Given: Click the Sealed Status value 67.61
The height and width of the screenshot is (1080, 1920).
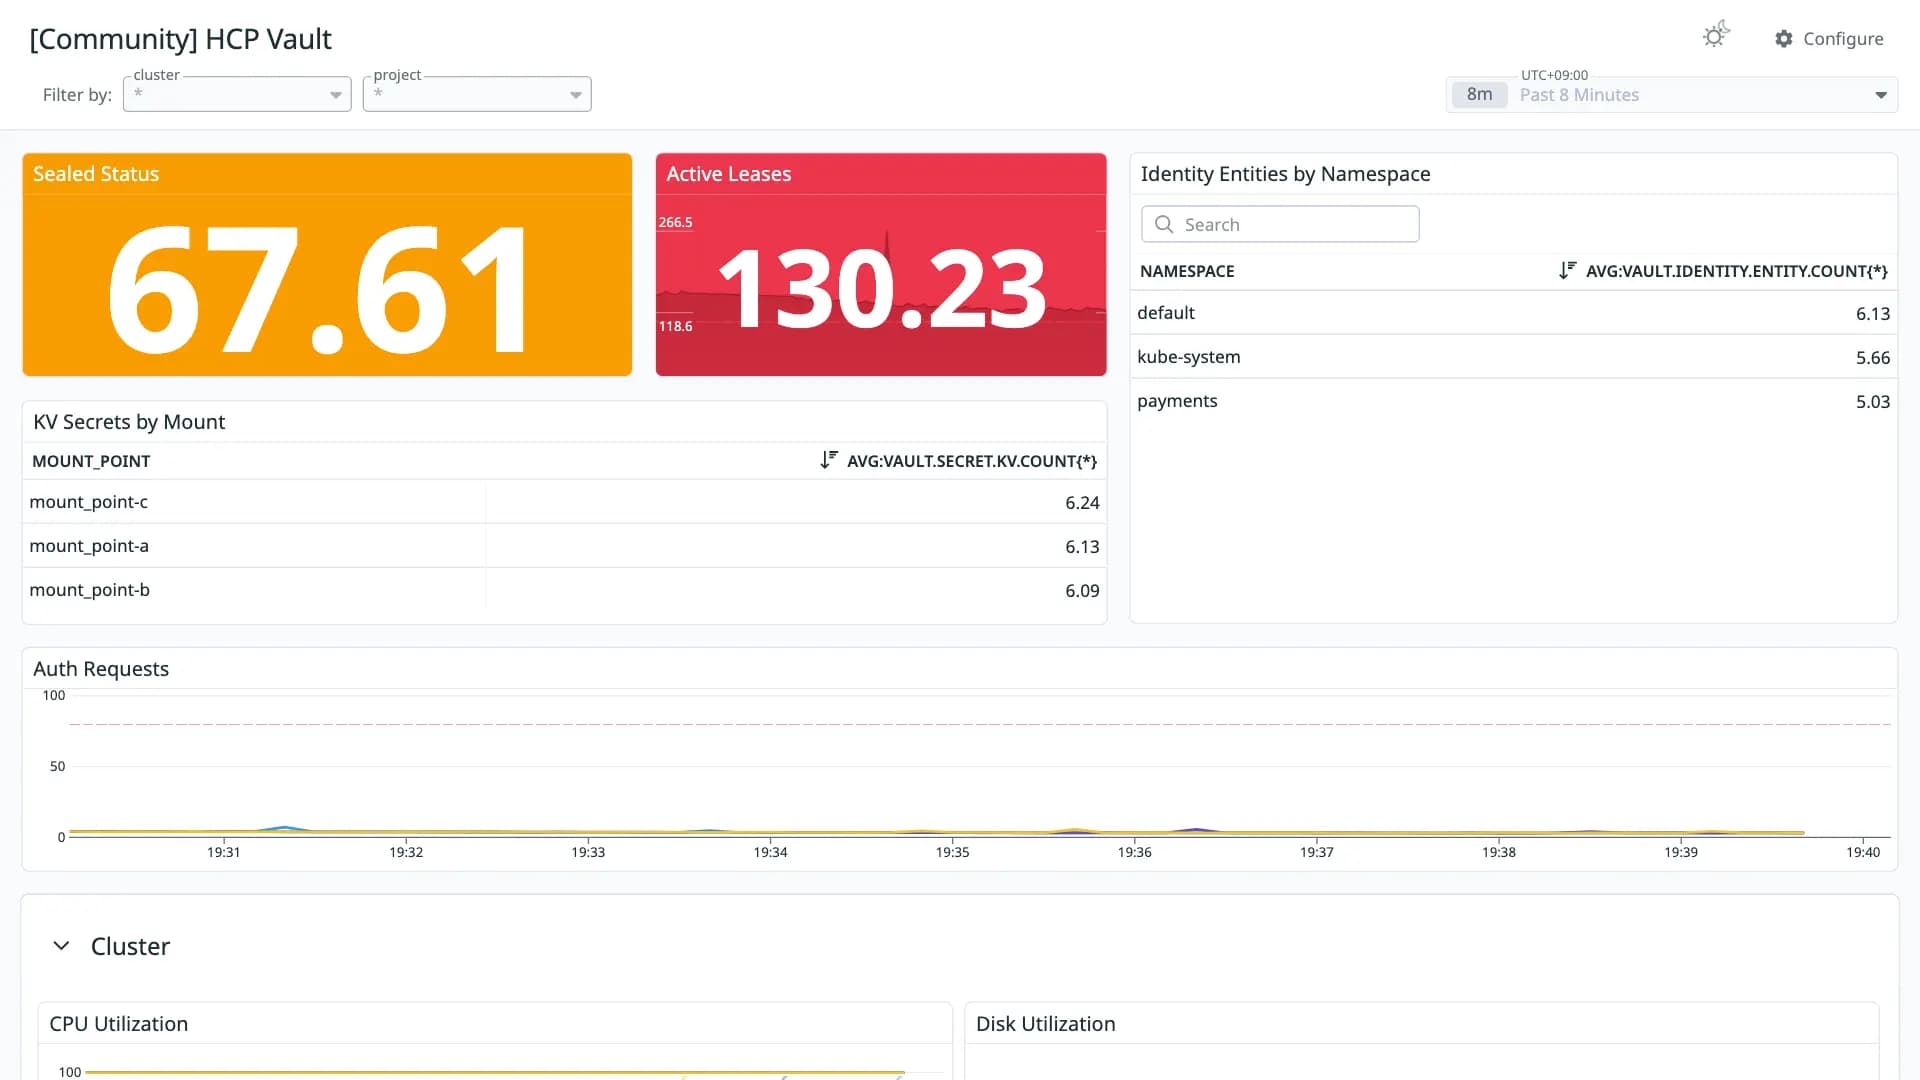Looking at the screenshot, I should point(320,290).
